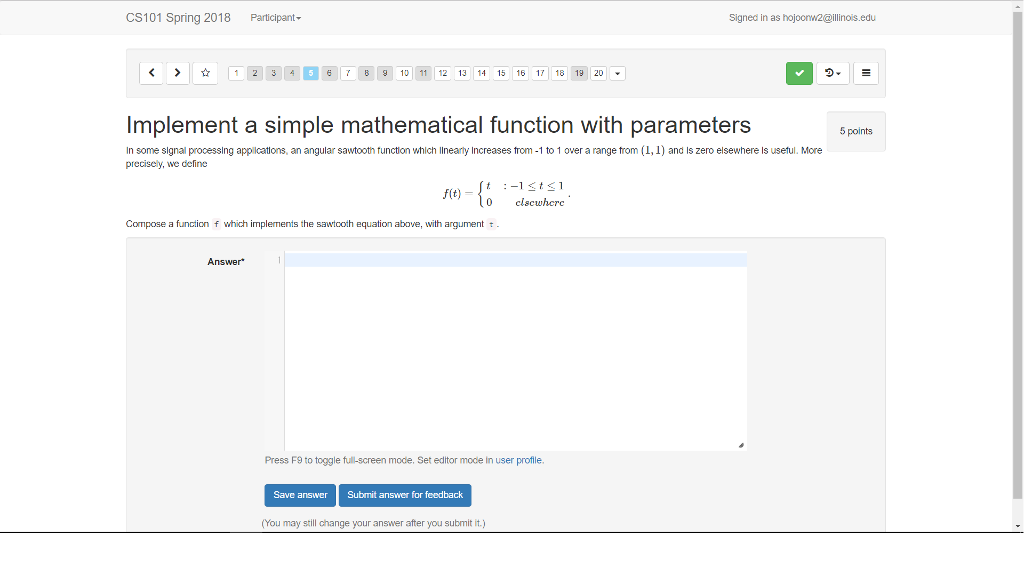The height and width of the screenshot is (576, 1024).
Task: Open the hamburger menu icon
Action: pyautogui.click(x=866, y=73)
